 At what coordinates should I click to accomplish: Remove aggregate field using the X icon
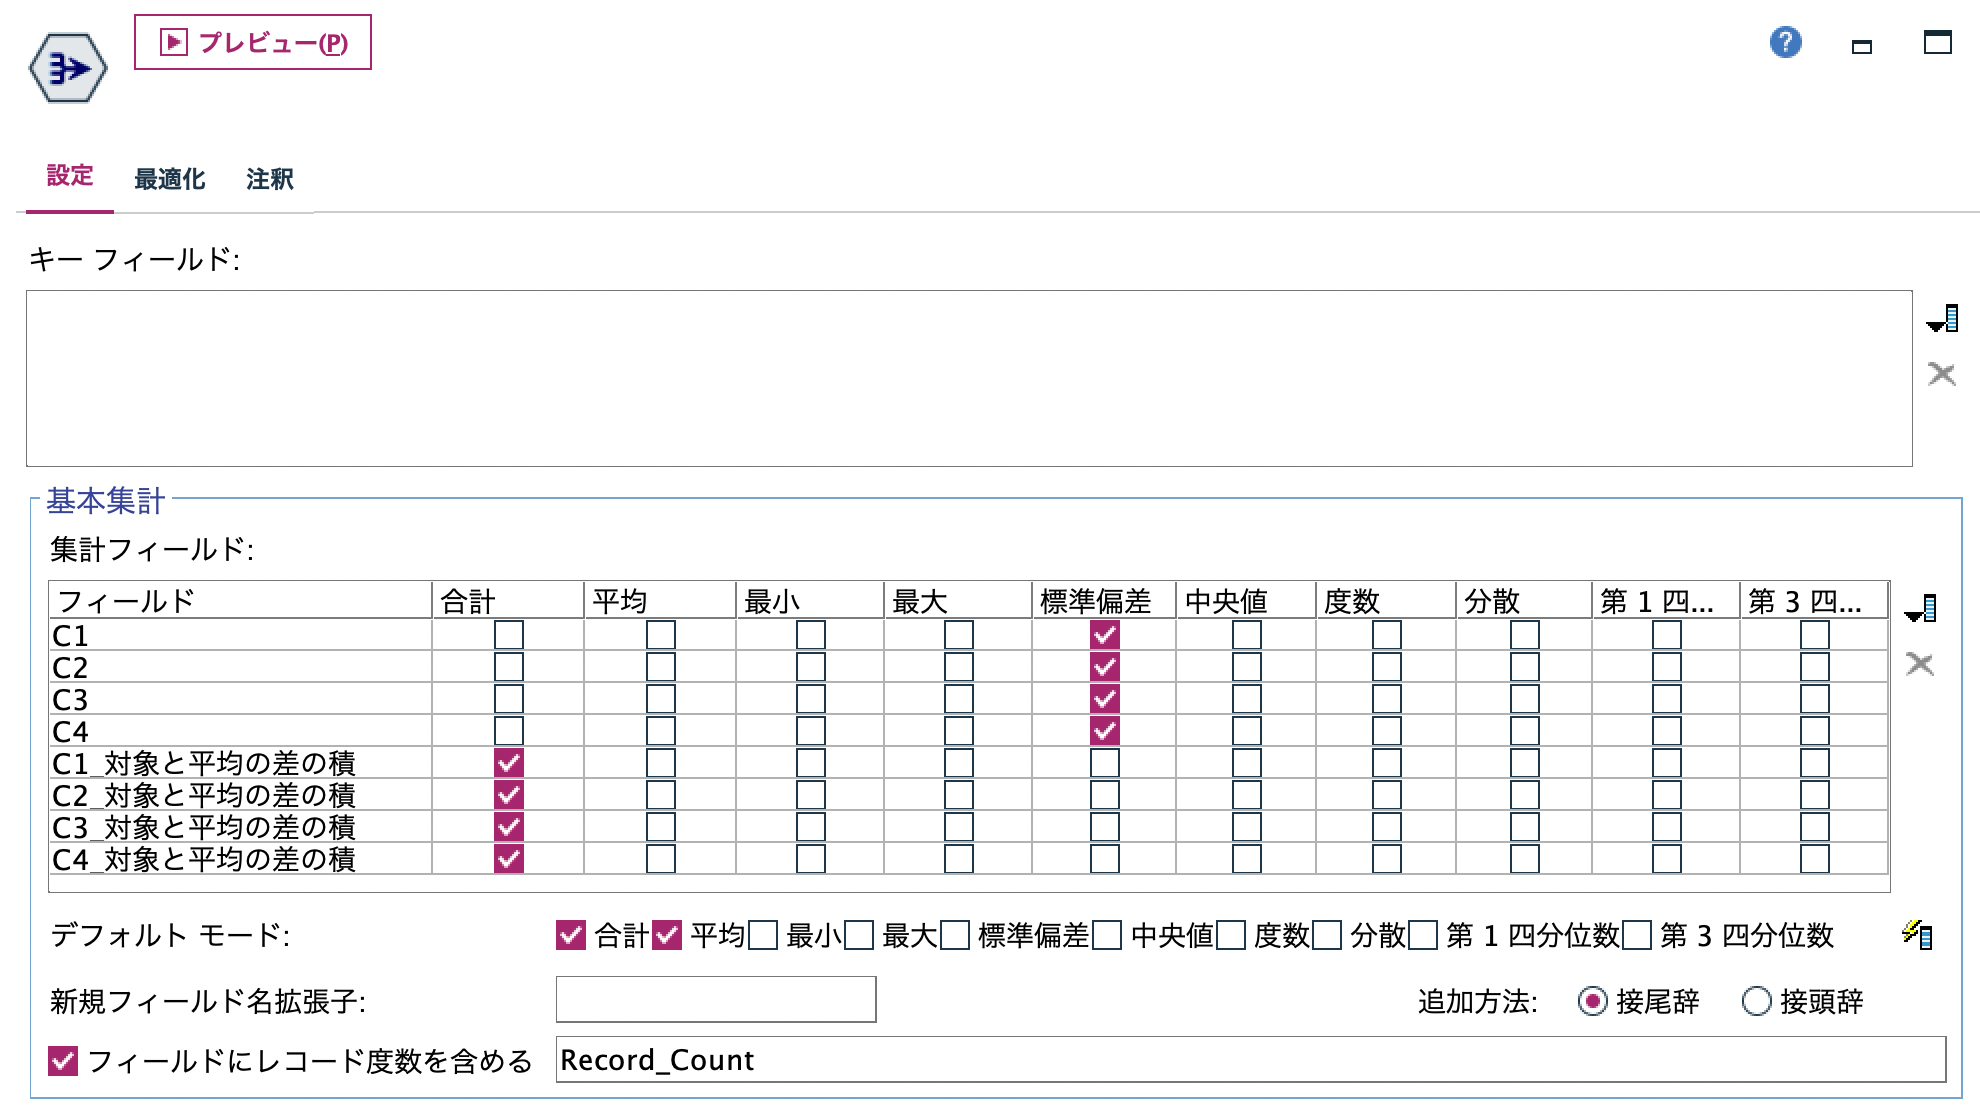1920,664
